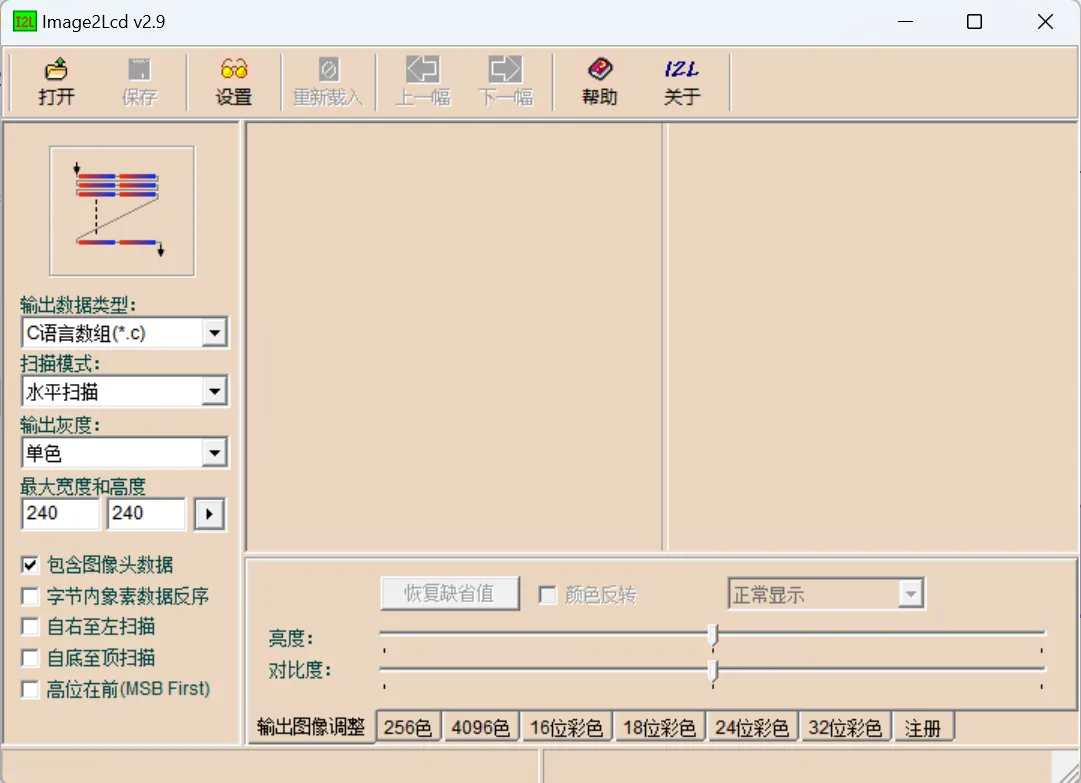Open the 注册 tab
This screenshot has height=783, width=1081.
pyautogui.click(x=923, y=728)
